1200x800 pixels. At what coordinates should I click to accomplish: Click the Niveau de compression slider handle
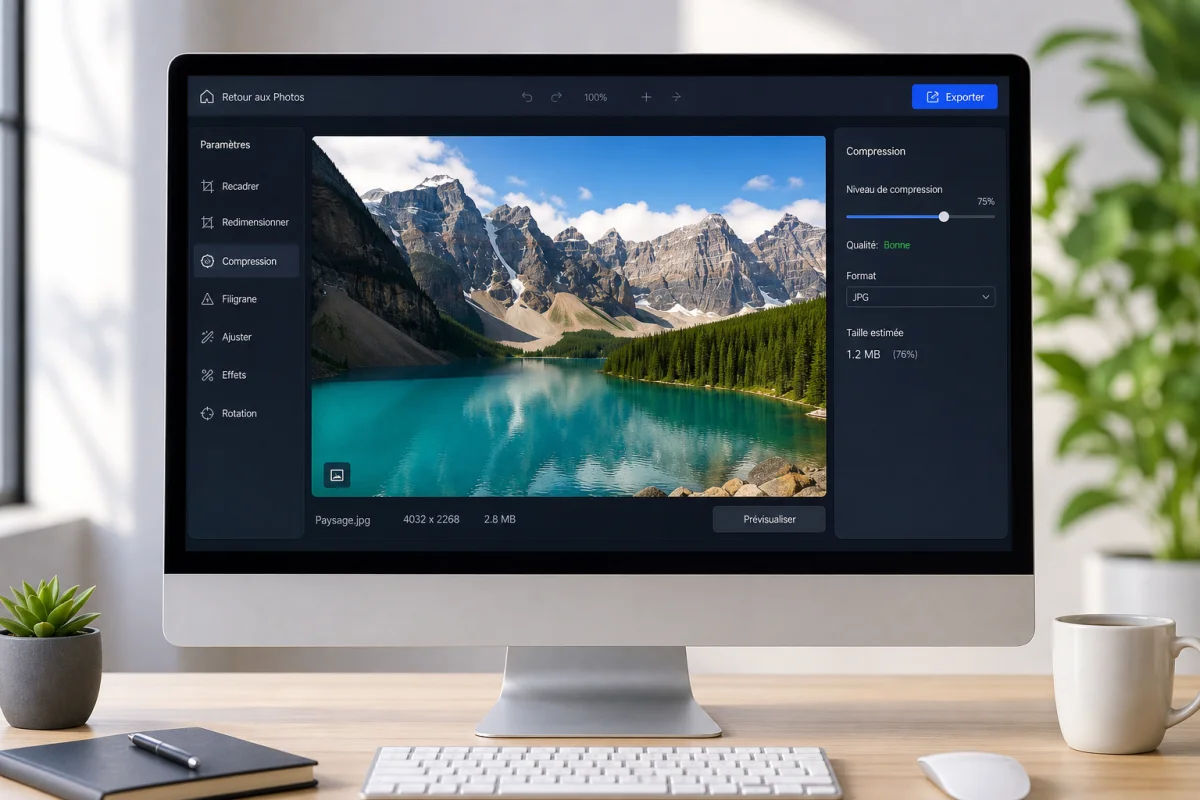tap(943, 216)
